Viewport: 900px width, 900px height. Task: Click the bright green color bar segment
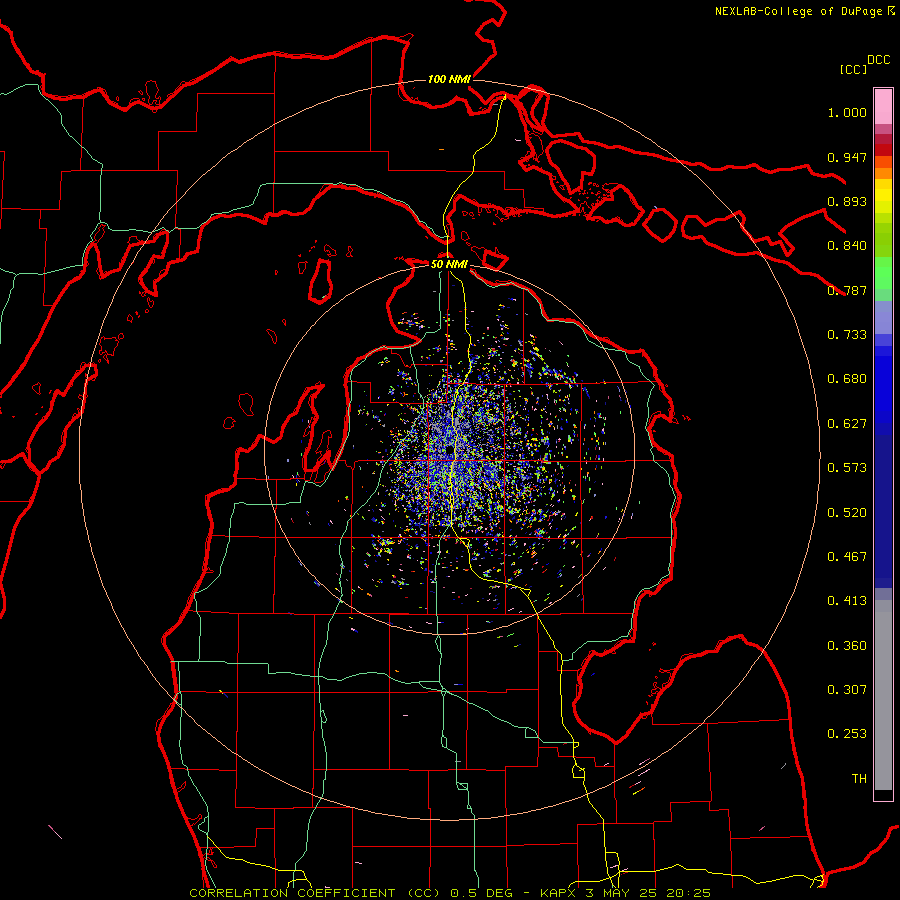click(x=883, y=273)
